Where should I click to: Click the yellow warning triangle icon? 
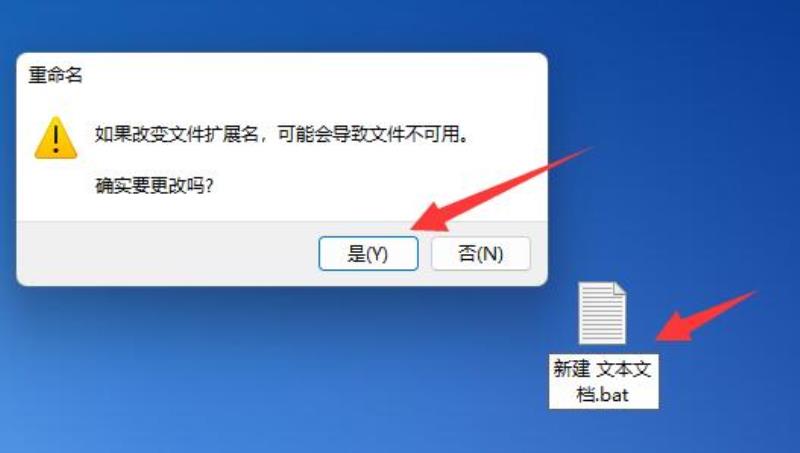click(56, 138)
